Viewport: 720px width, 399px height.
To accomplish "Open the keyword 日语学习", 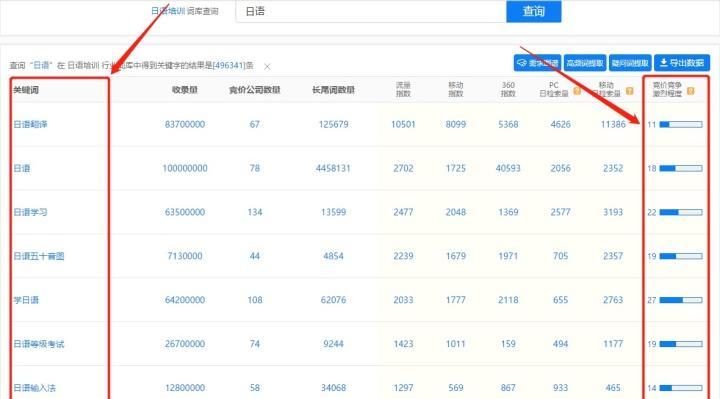I will (x=30, y=212).
